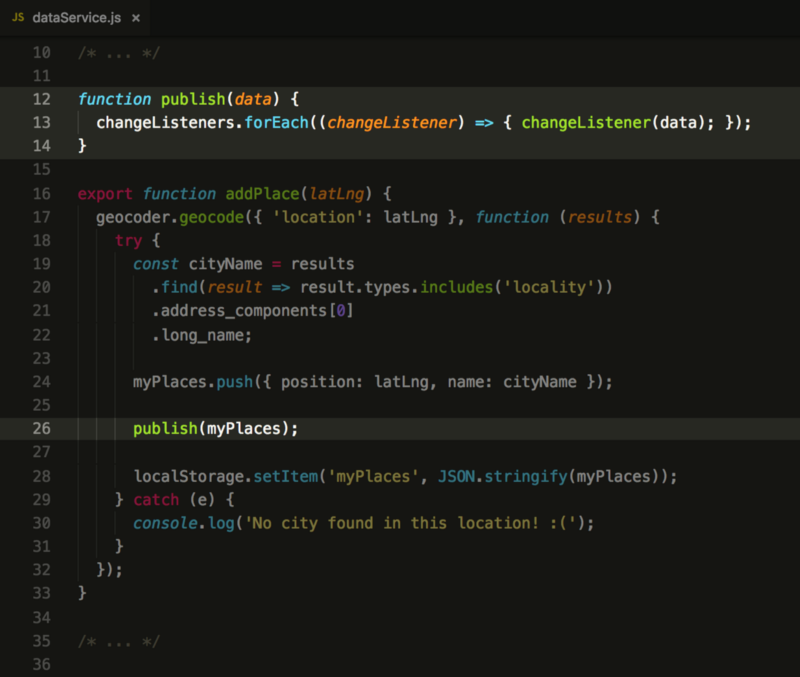Click 'geocode' method on line 17
The image size is (800, 677).
[211, 218]
